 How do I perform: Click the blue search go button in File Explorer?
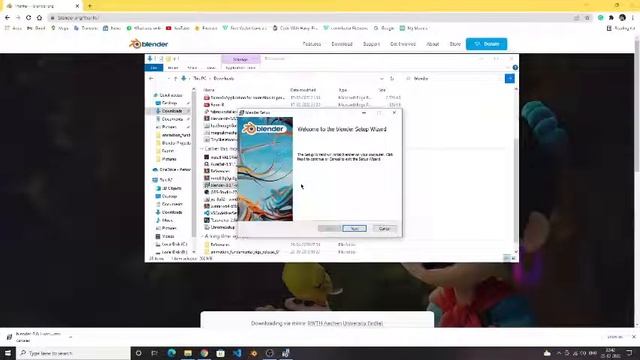(x=509, y=78)
